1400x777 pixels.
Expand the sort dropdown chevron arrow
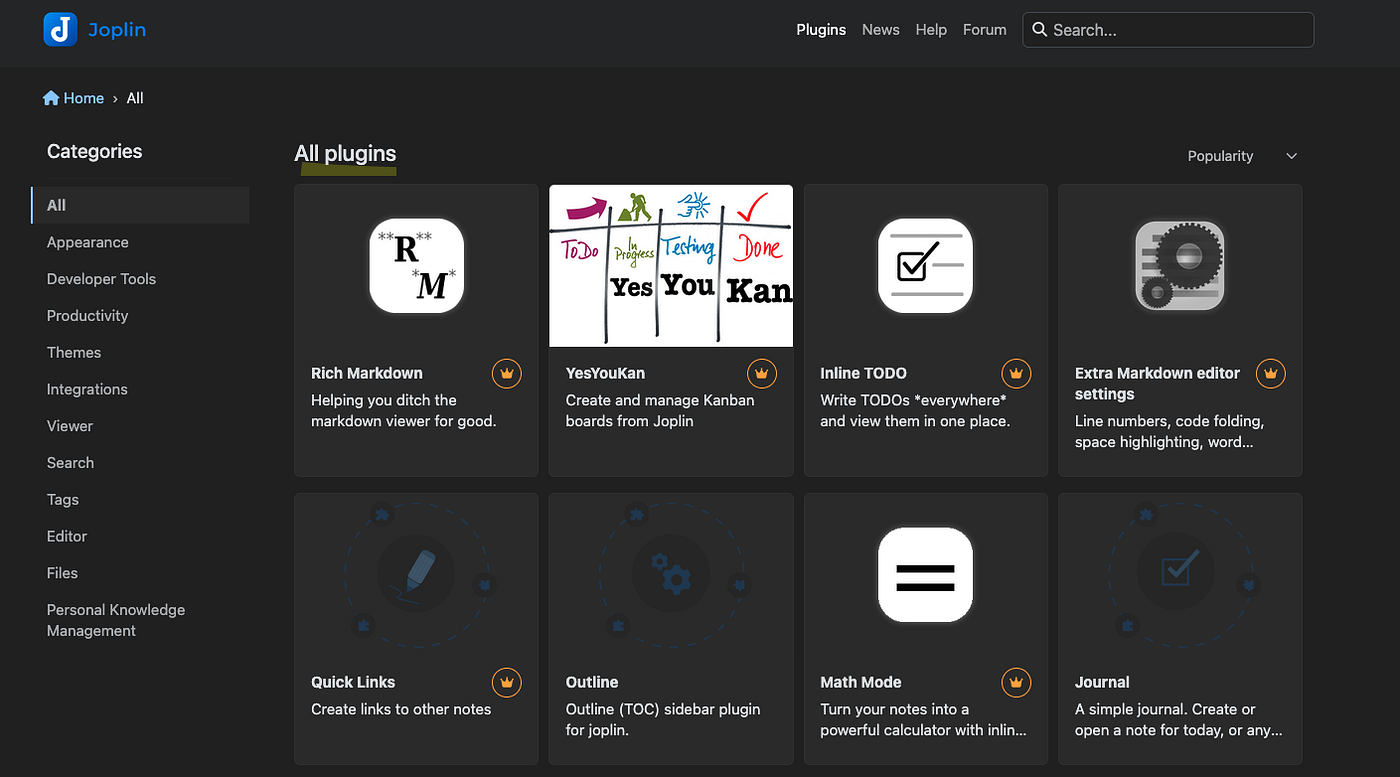[x=1291, y=156]
